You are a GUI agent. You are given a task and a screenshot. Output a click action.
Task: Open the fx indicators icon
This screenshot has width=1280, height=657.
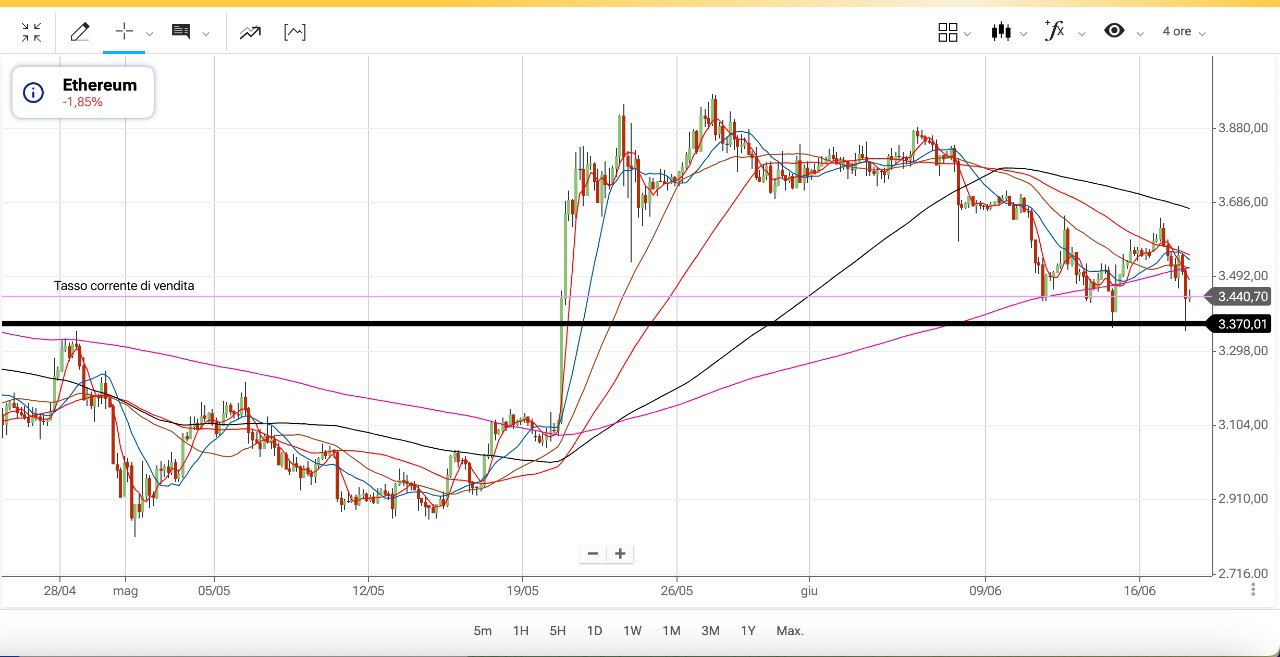[x=1054, y=31]
